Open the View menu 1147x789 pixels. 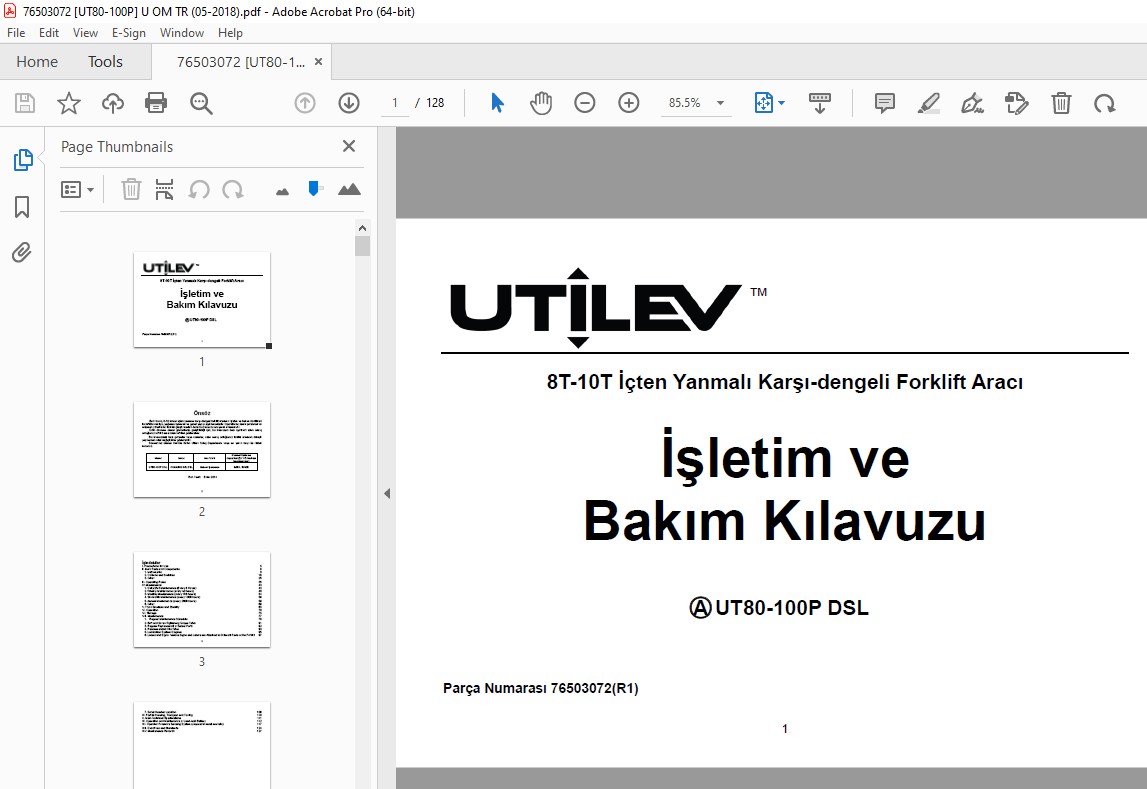click(86, 33)
